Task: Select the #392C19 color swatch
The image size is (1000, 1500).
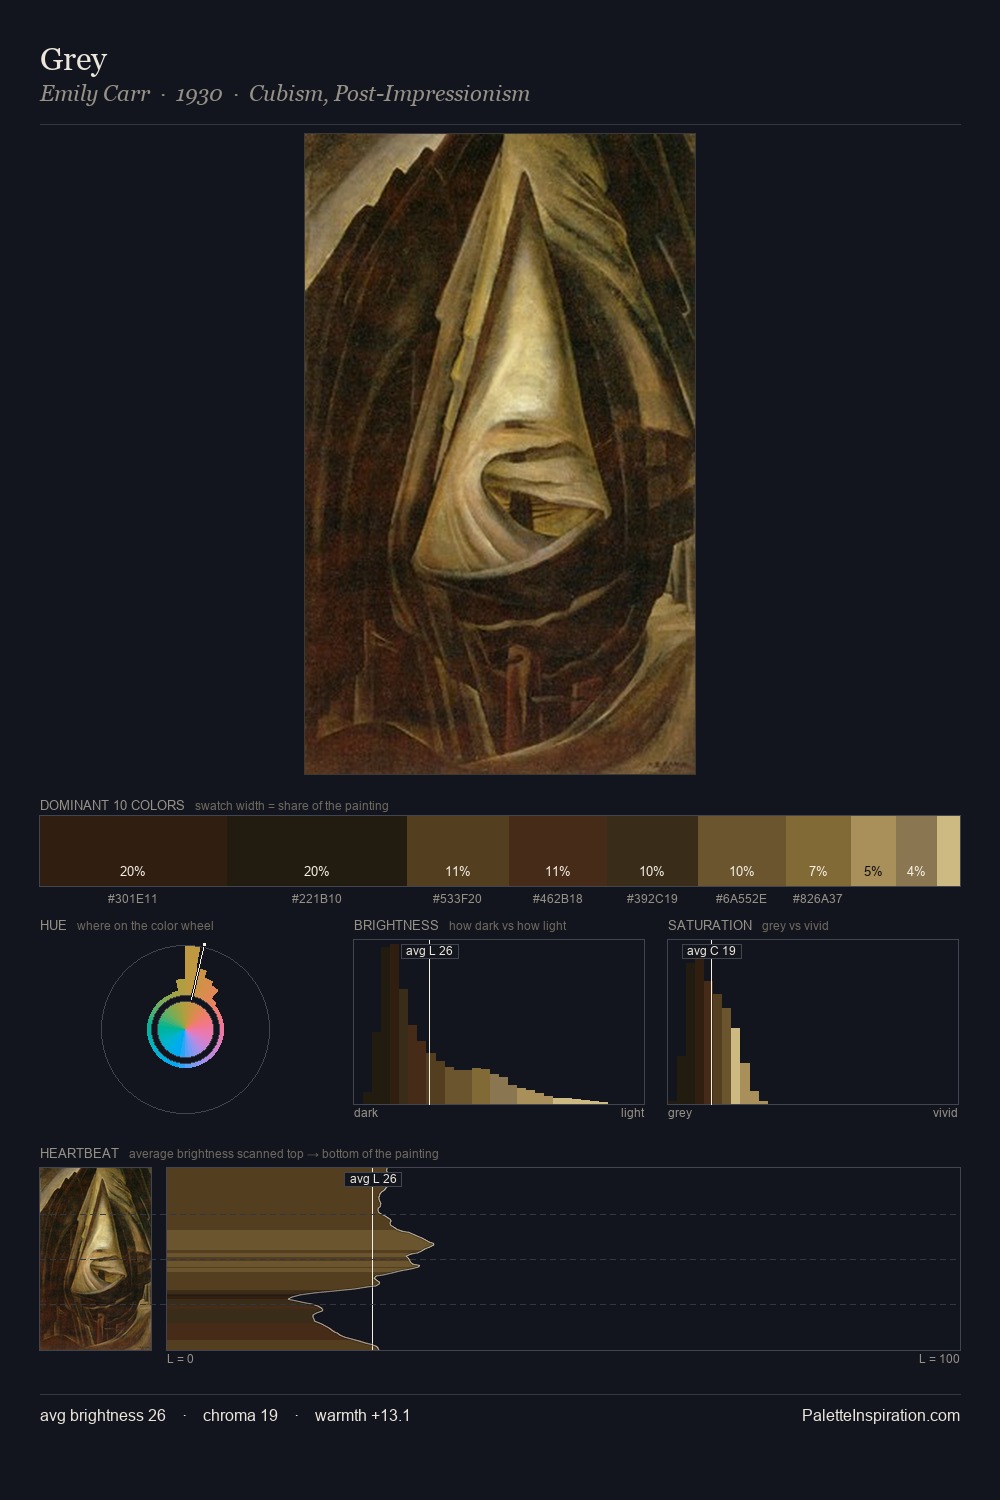Action: click(x=652, y=851)
